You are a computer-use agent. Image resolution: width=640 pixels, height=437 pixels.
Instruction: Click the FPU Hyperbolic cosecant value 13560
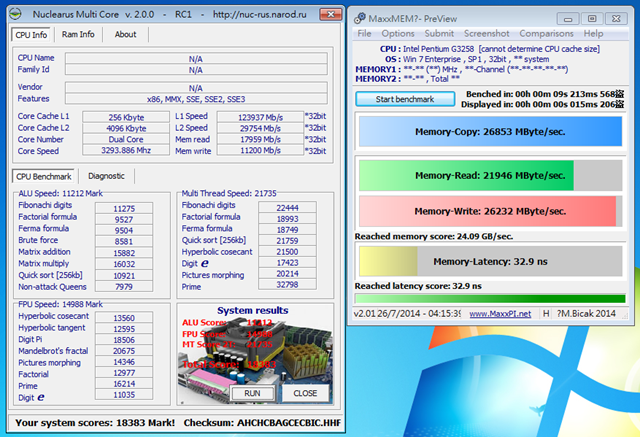pyautogui.click(x=124, y=318)
